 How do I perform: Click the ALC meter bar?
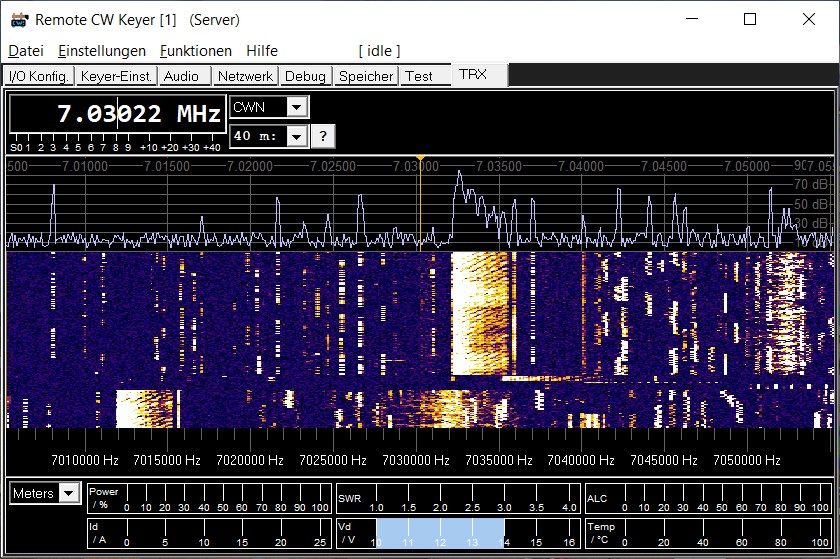[708, 498]
